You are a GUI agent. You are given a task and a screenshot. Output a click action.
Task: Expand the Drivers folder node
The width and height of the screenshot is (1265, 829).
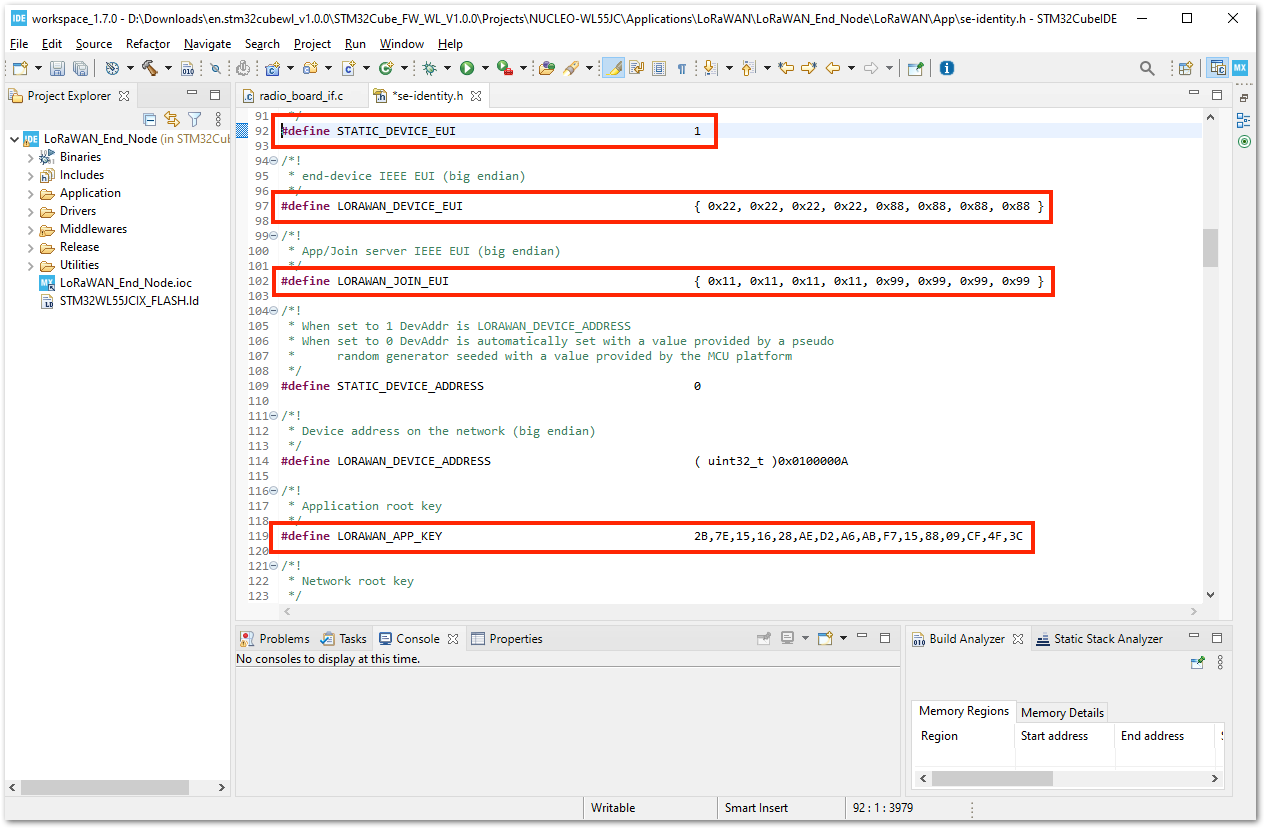31,211
